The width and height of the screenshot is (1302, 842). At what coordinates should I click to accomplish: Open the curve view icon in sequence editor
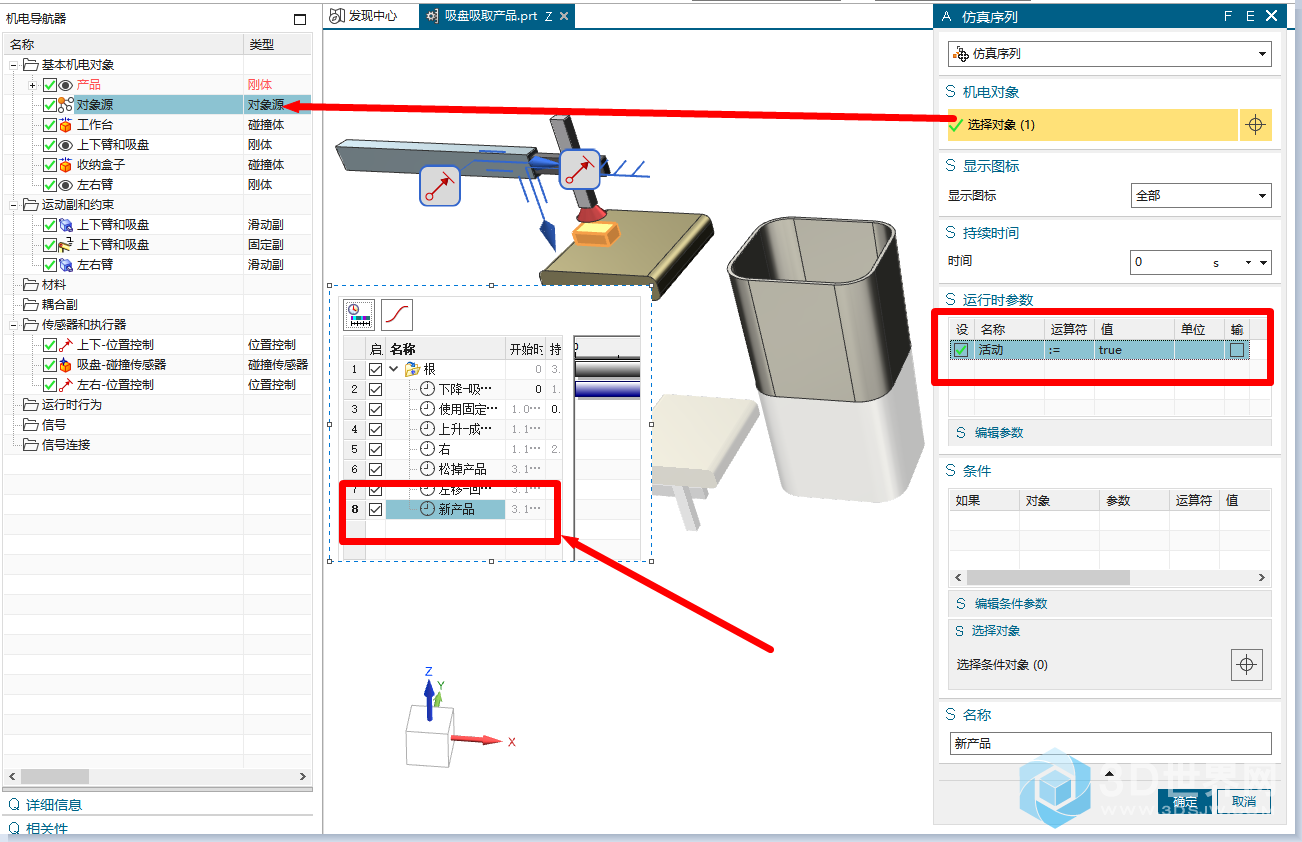pos(397,315)
